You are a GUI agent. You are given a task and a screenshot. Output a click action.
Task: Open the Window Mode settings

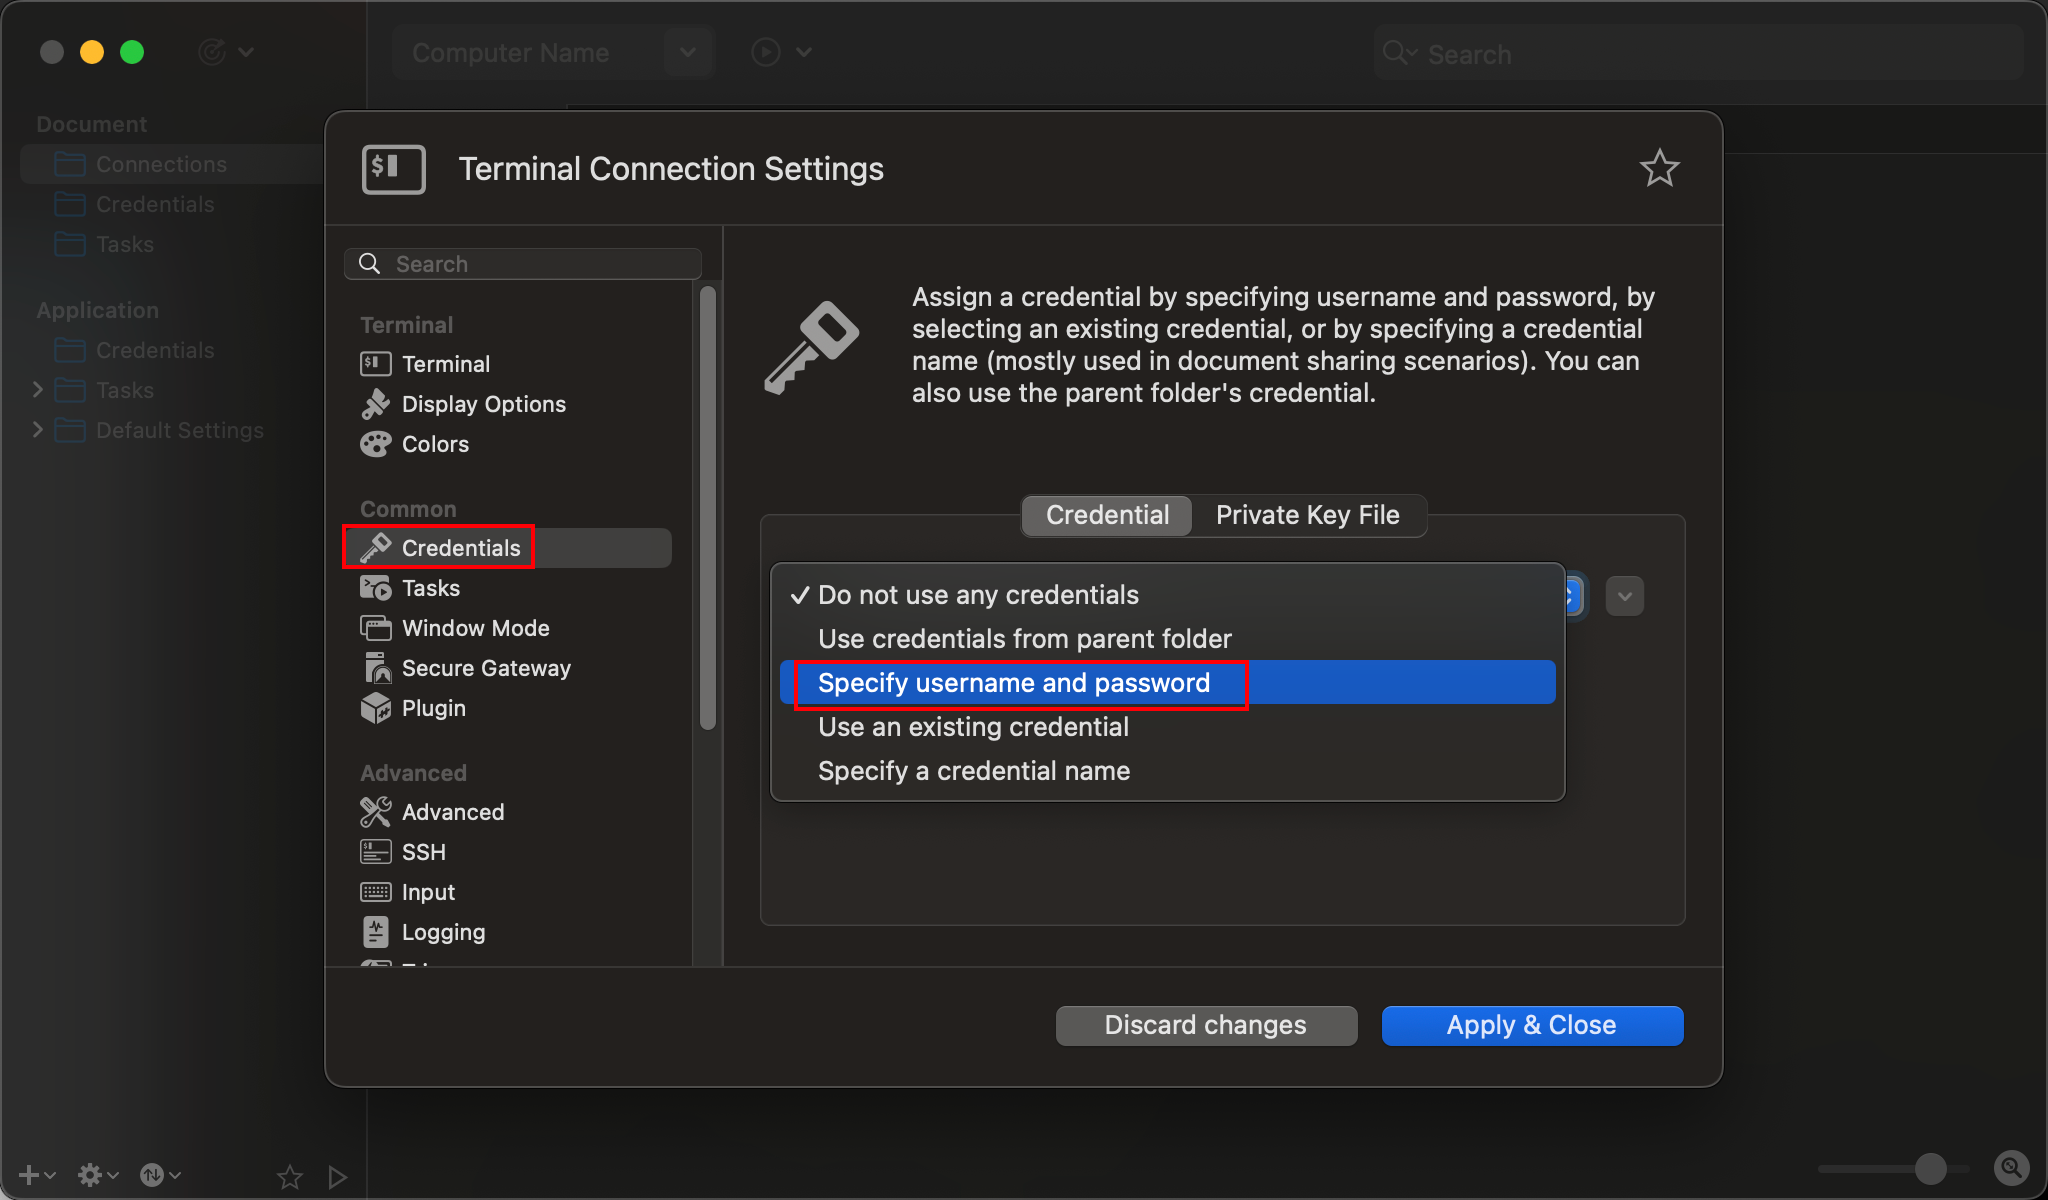point(474,628)
